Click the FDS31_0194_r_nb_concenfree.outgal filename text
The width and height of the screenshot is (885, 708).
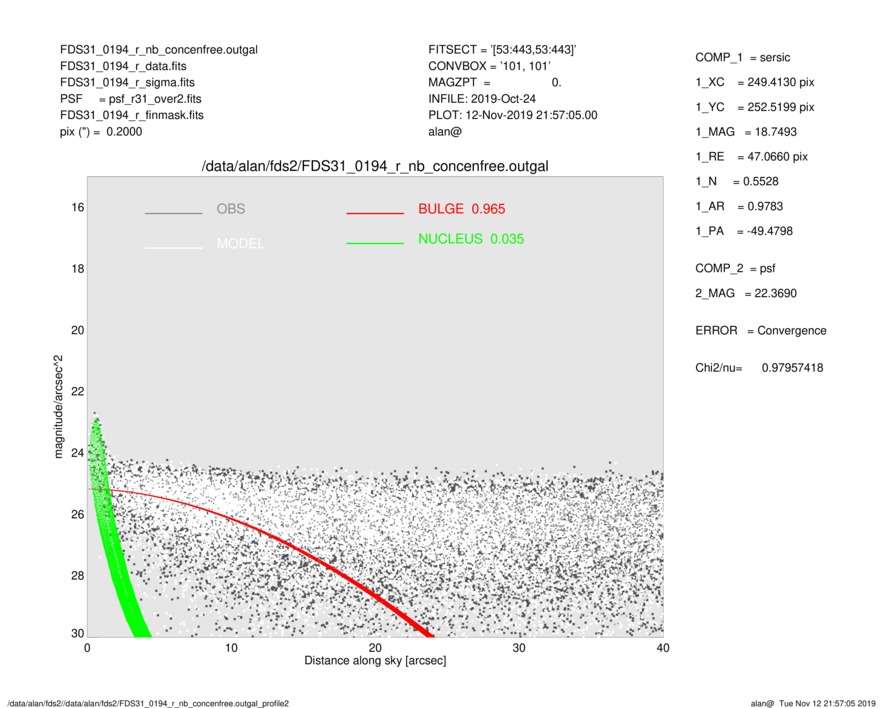coord(159,50)
